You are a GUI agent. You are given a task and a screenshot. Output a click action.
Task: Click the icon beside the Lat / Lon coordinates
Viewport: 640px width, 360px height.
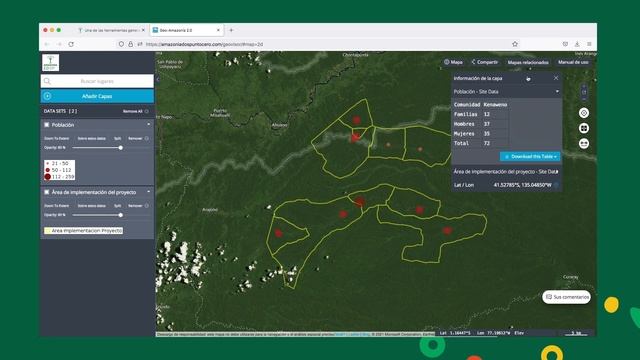click(556, 185)
